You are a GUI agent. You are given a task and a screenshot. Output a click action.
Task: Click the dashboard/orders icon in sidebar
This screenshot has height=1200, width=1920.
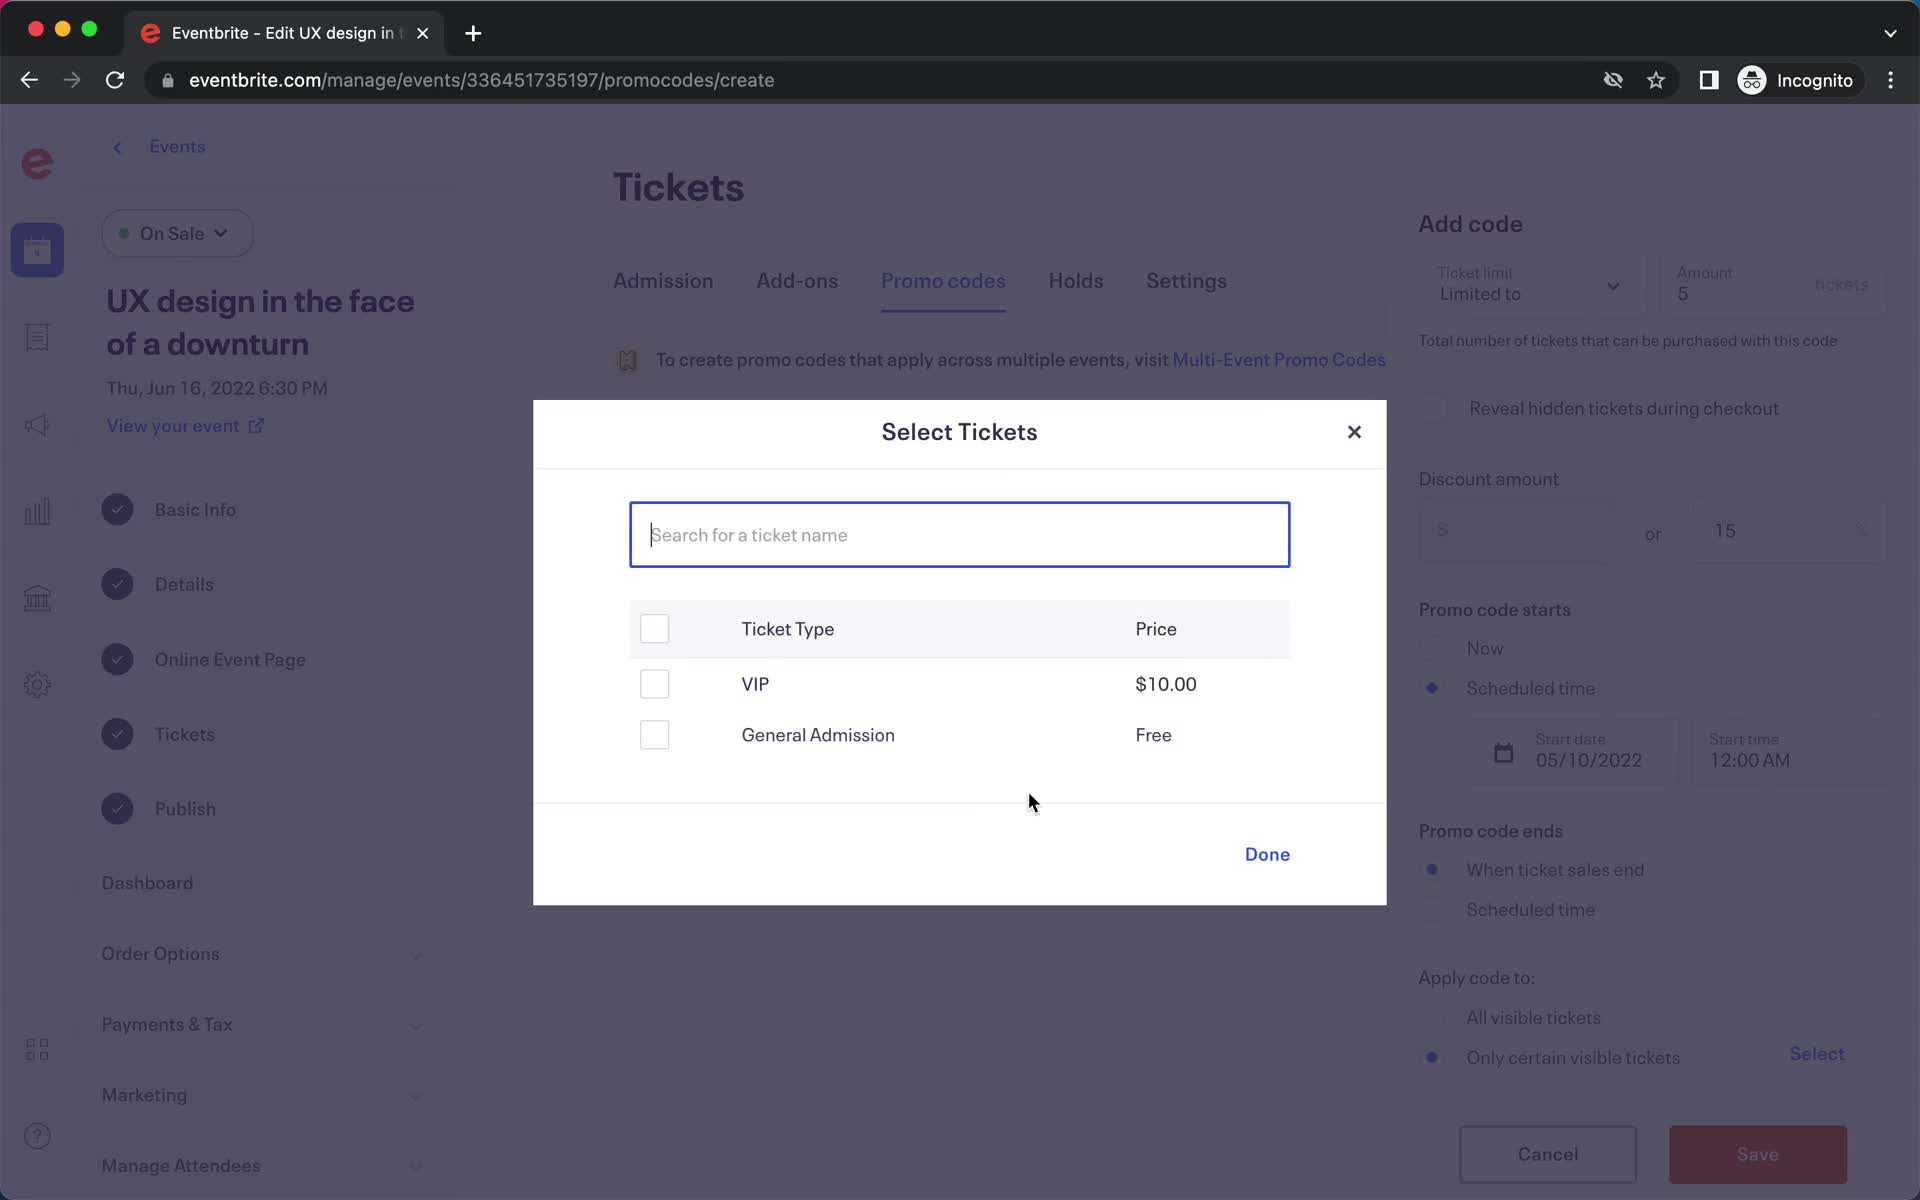(37, 337)
